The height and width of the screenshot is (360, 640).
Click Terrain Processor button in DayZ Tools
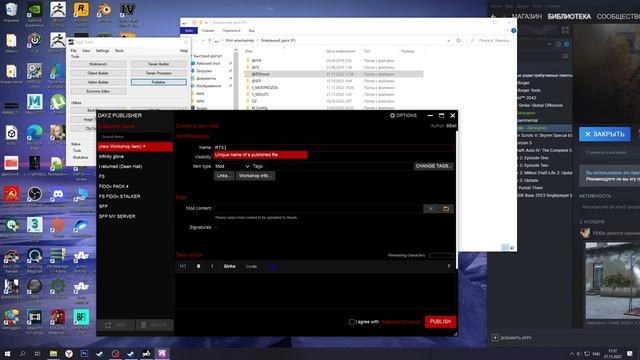click(158, 73)
